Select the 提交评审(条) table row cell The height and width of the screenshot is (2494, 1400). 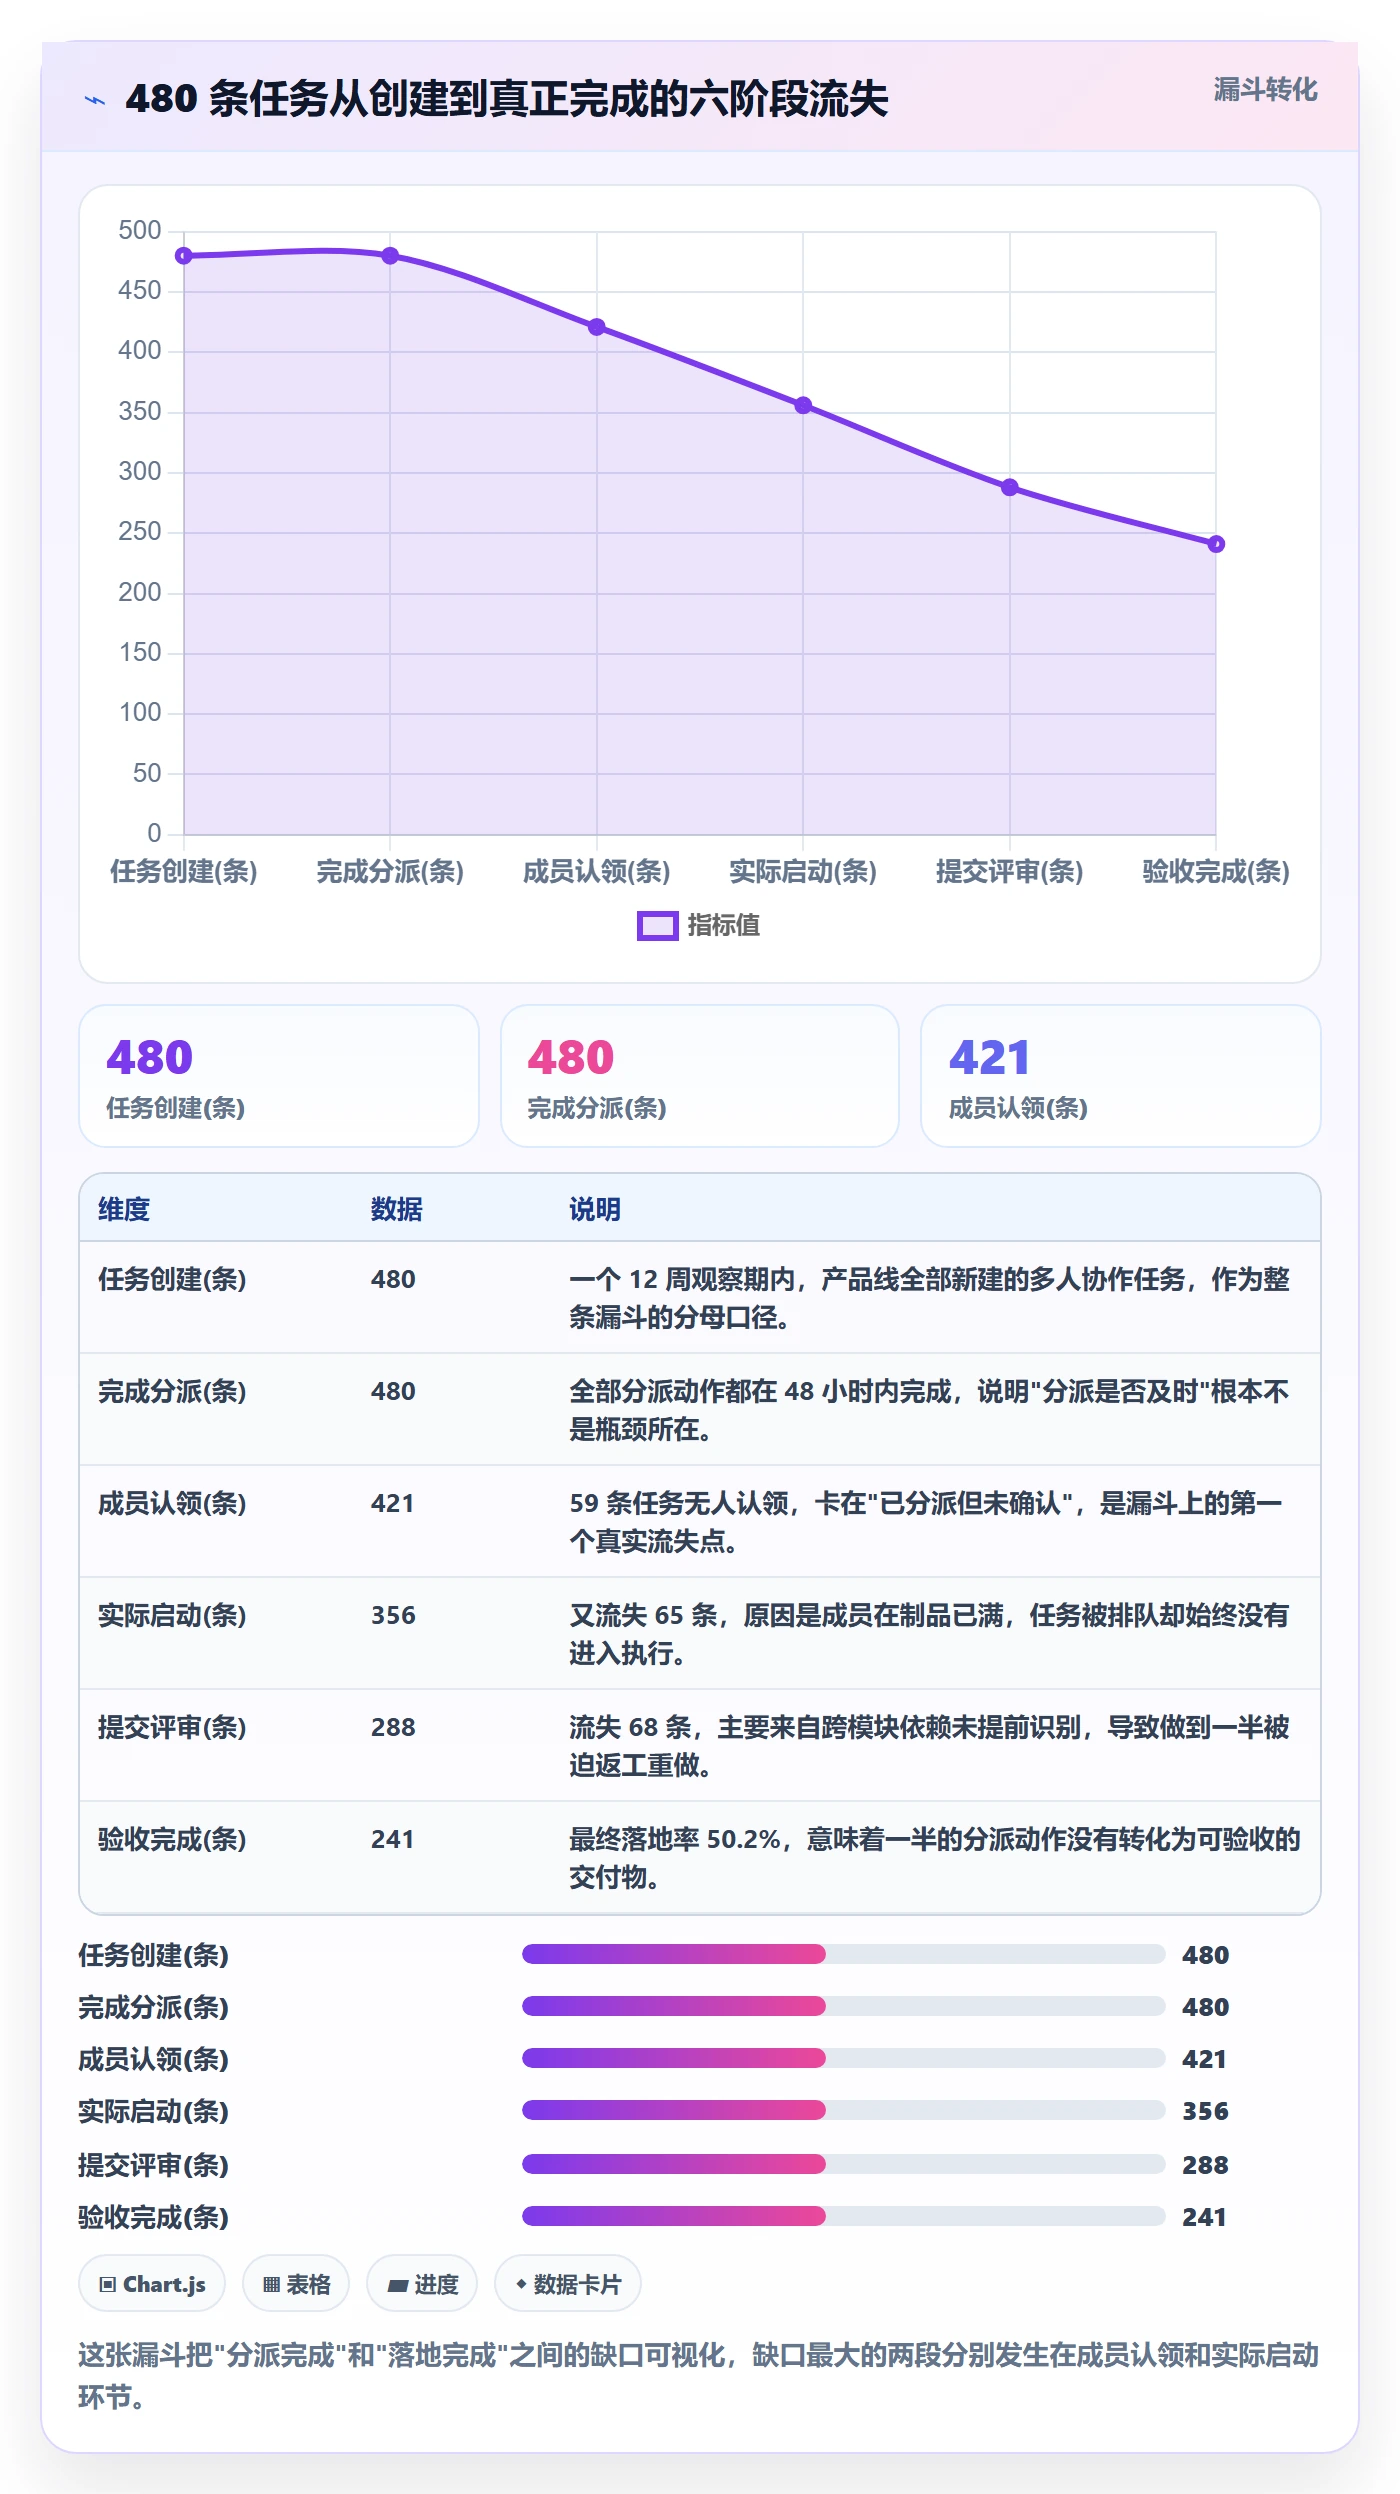(x=172, y=1727)
